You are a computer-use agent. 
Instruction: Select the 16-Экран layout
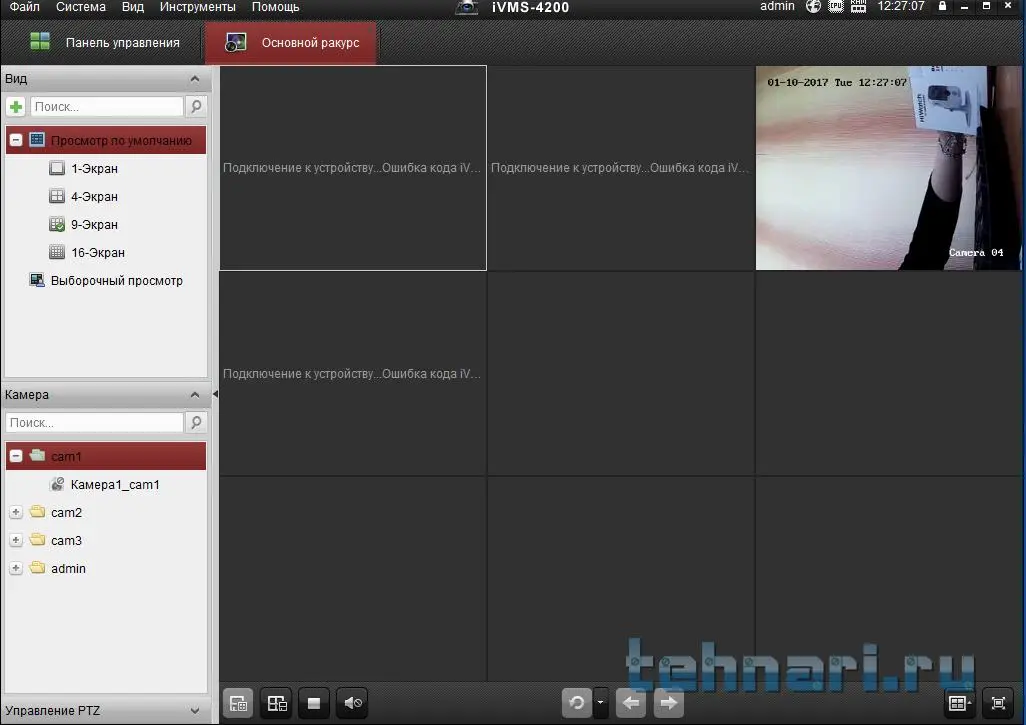(97, 253)
